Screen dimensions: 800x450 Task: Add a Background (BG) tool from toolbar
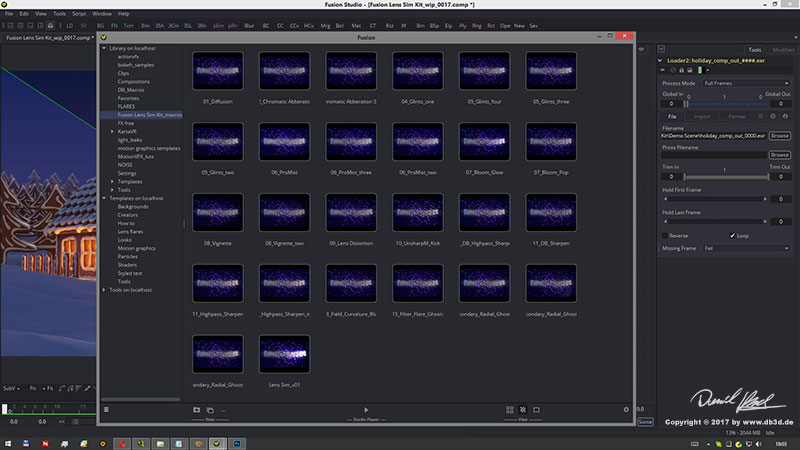coord(101,26)
